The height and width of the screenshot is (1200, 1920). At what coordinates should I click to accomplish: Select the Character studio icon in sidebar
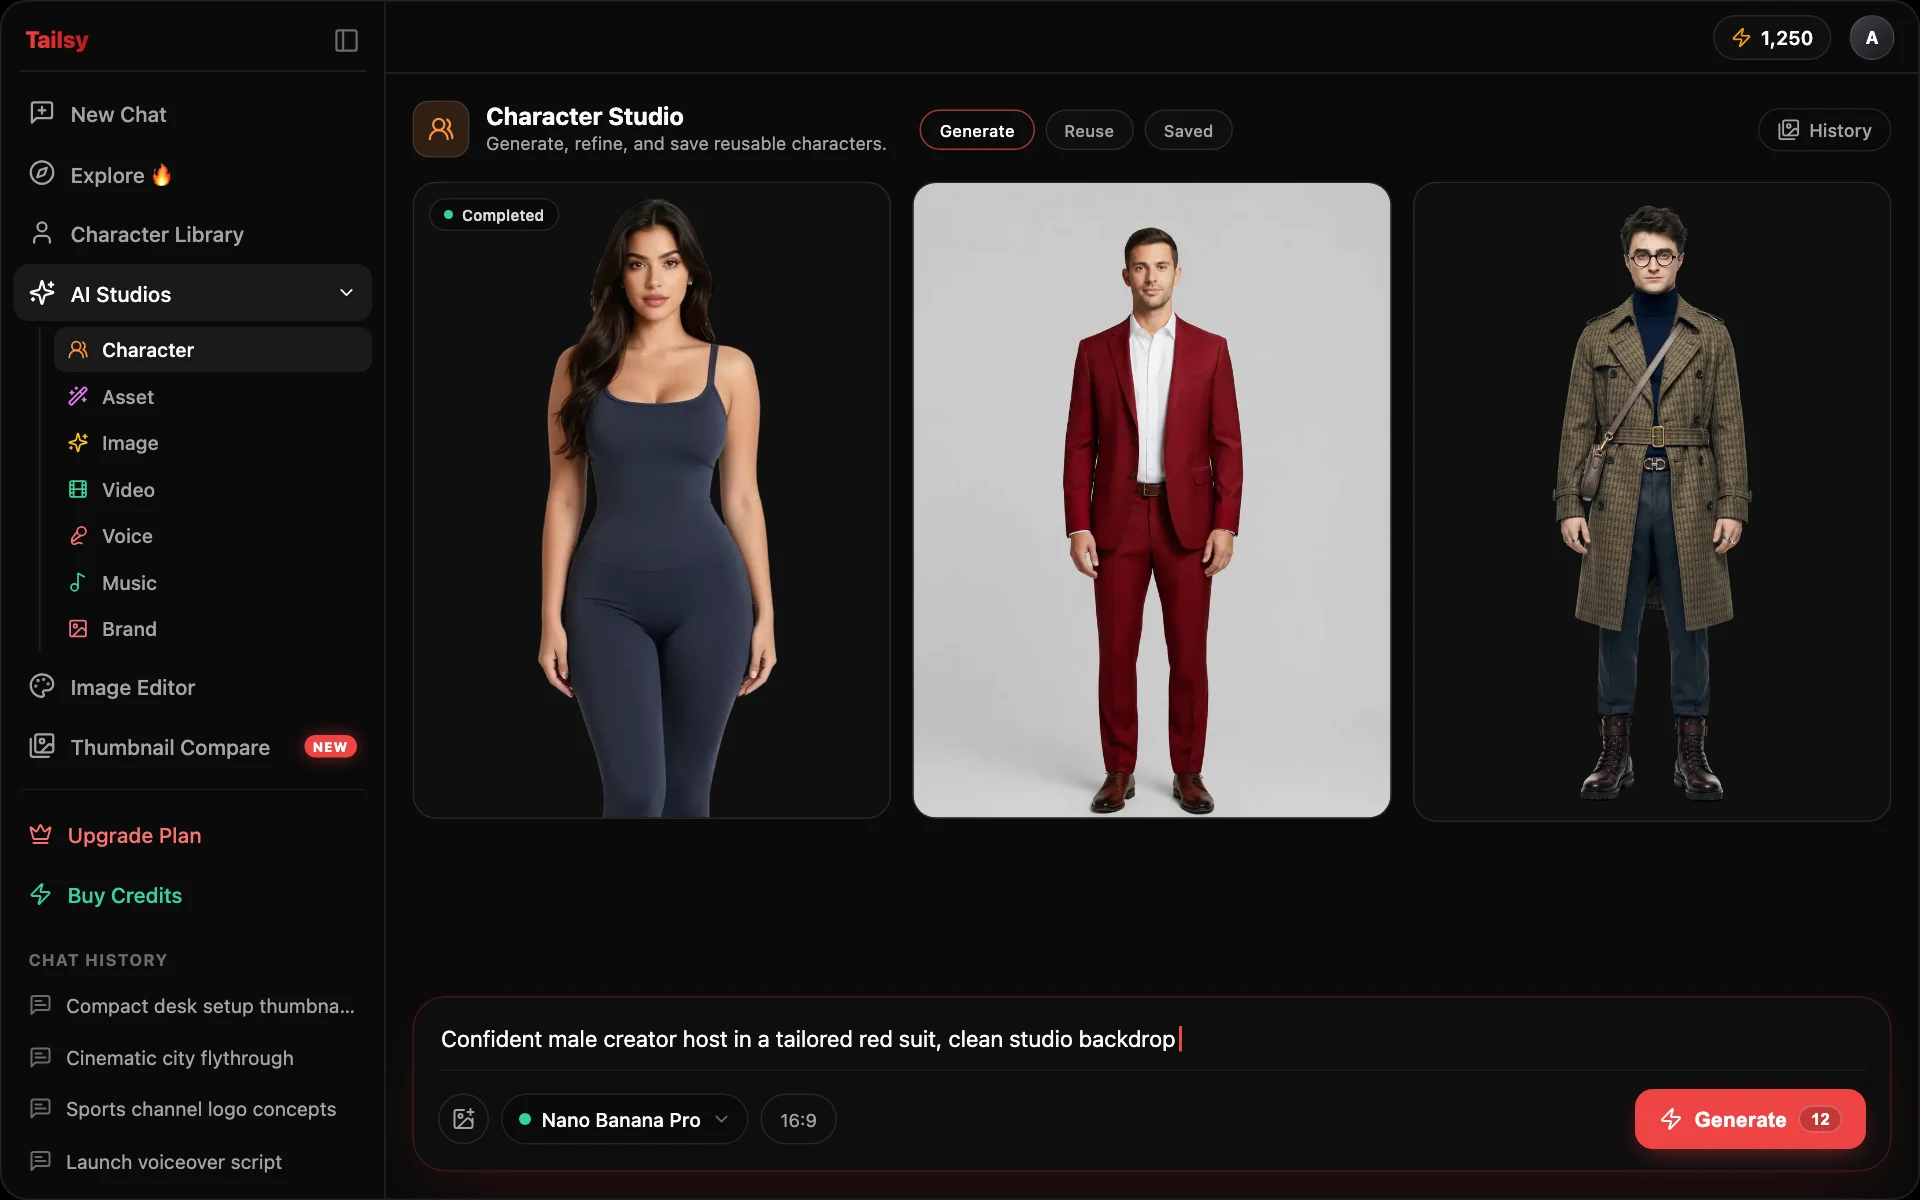tap(78, 350)
